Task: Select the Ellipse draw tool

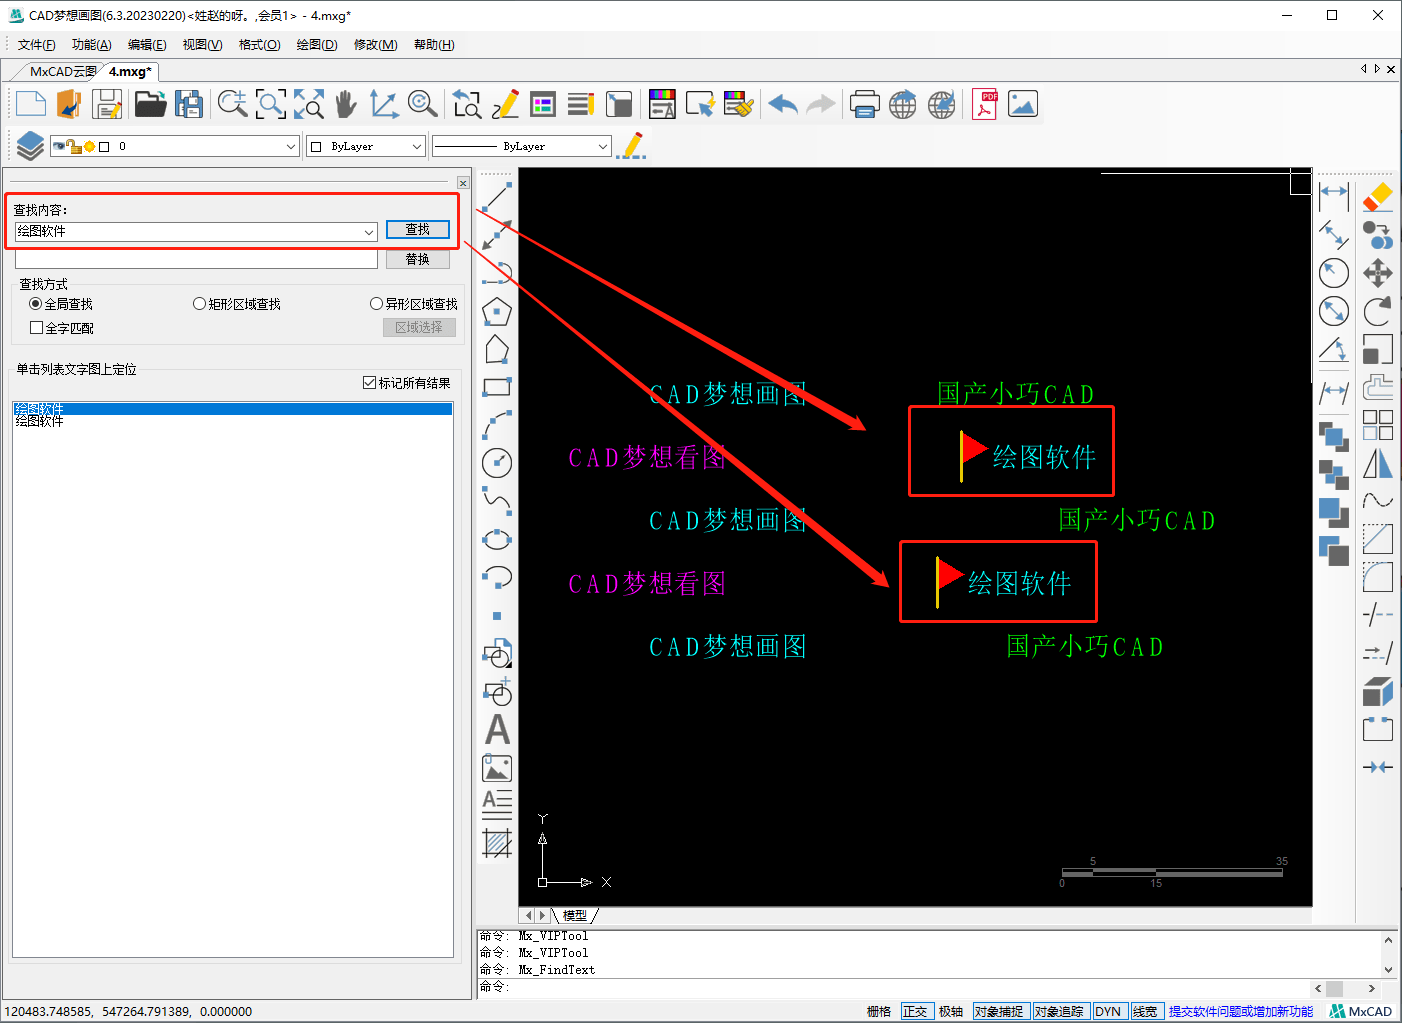Action: click(x=497, y=539)
